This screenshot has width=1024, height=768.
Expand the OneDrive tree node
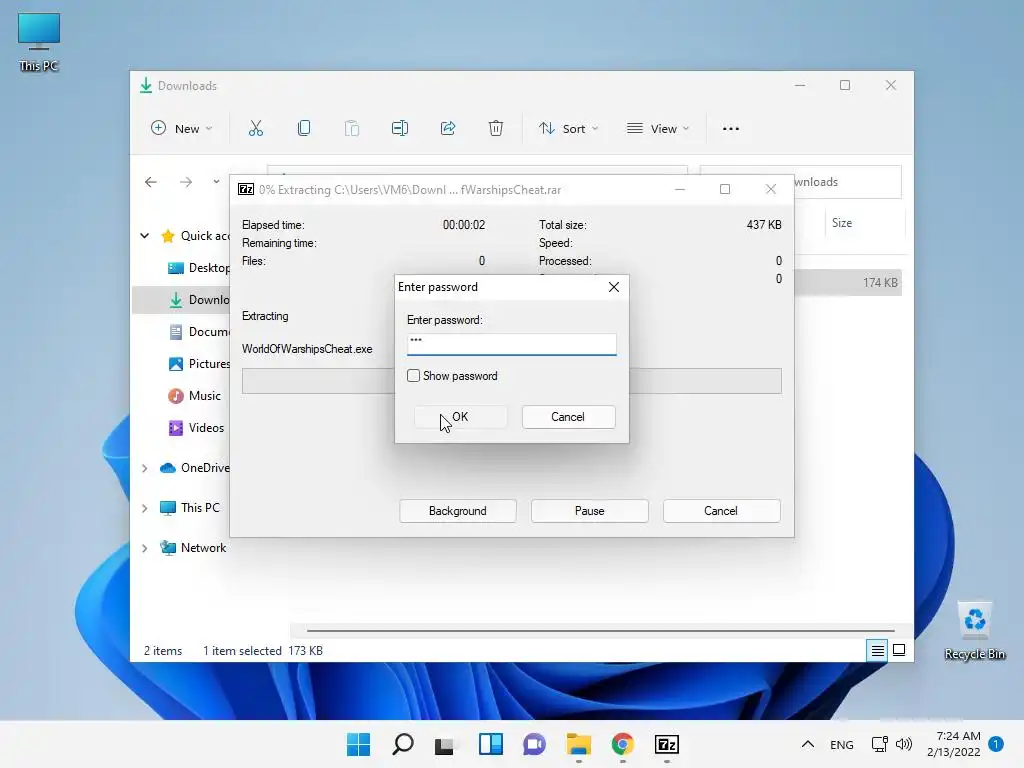[144, 468]
